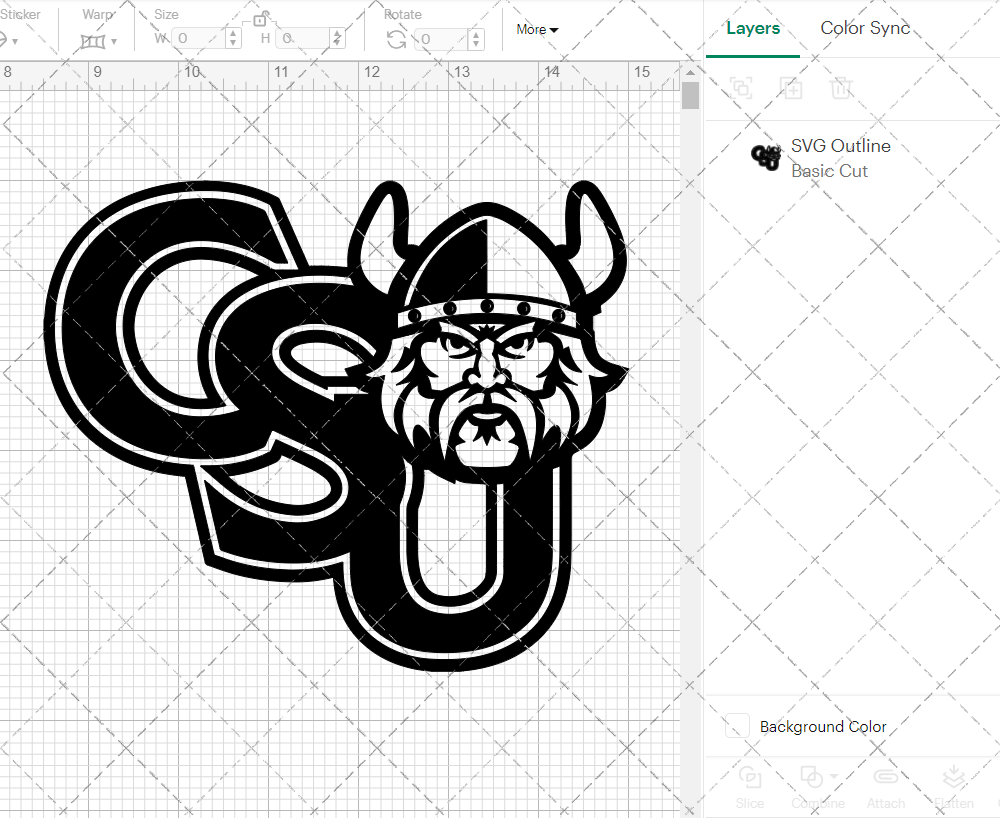Switch to the Color Sync tab
Image resolution: width=1000 pixels, height=818 pixels.
pyautogui.click(x=864, y=28)
